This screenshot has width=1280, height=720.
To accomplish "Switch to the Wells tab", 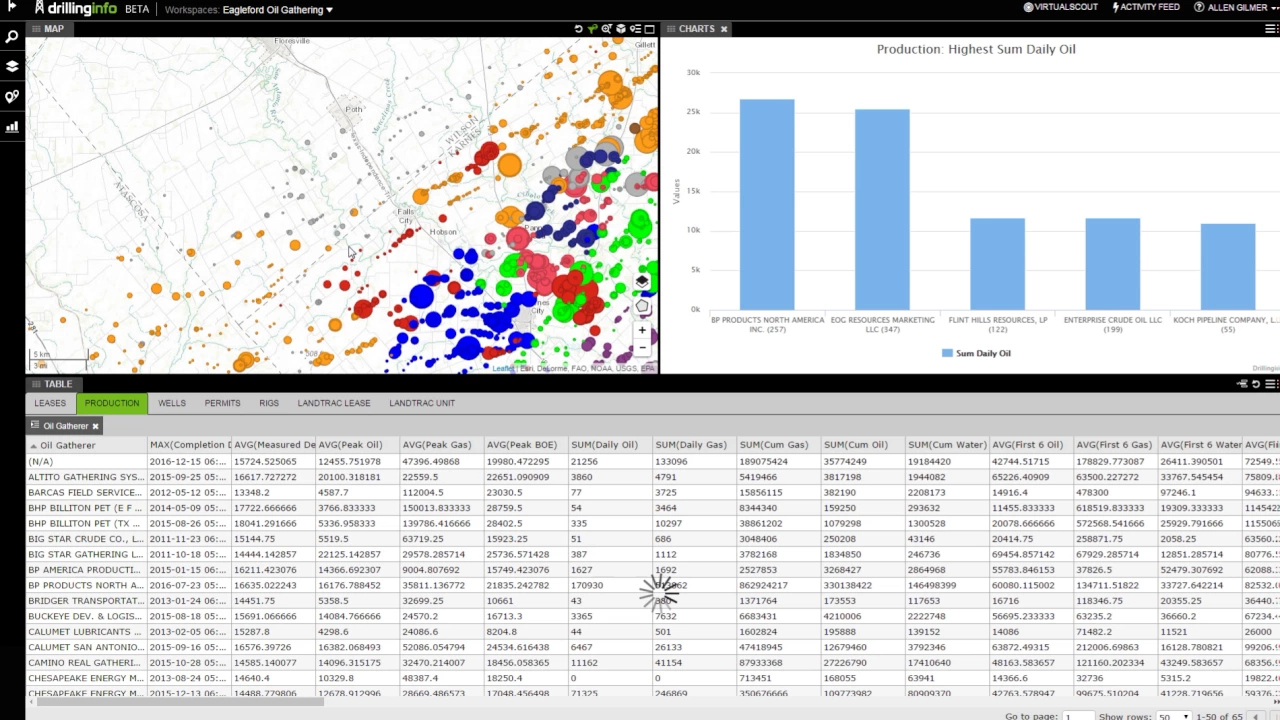I will coord(172,403).
